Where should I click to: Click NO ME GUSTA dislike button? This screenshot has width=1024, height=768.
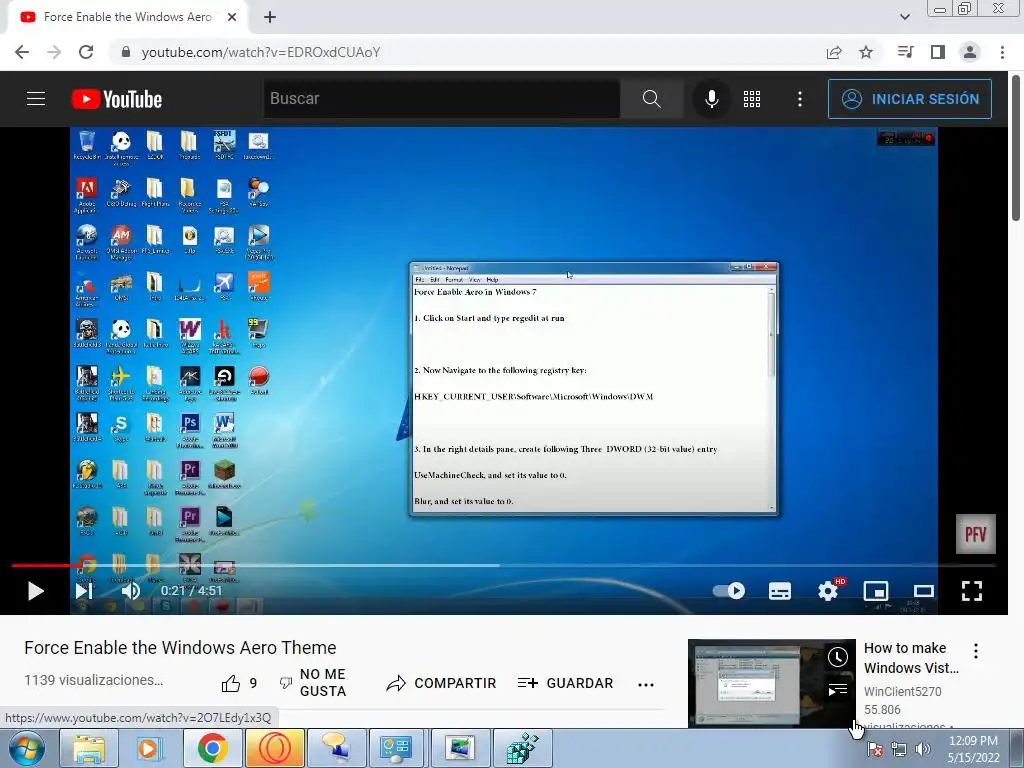313,683
